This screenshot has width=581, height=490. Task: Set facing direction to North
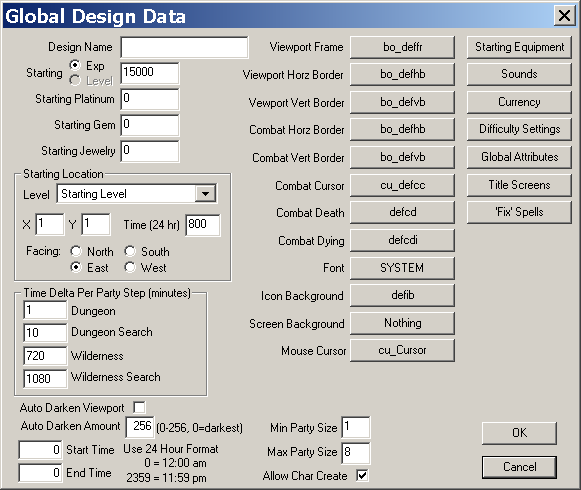coord(76,251)
